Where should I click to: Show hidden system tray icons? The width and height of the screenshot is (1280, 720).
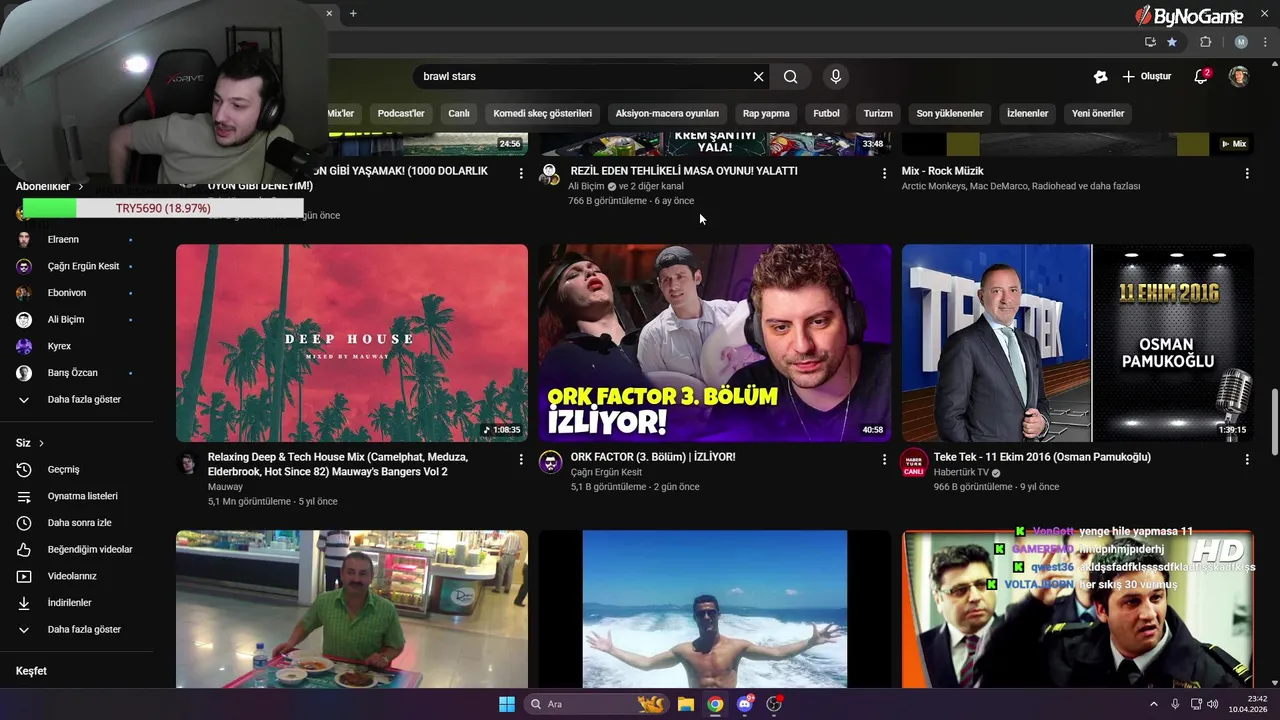[x=1153, y=704]
